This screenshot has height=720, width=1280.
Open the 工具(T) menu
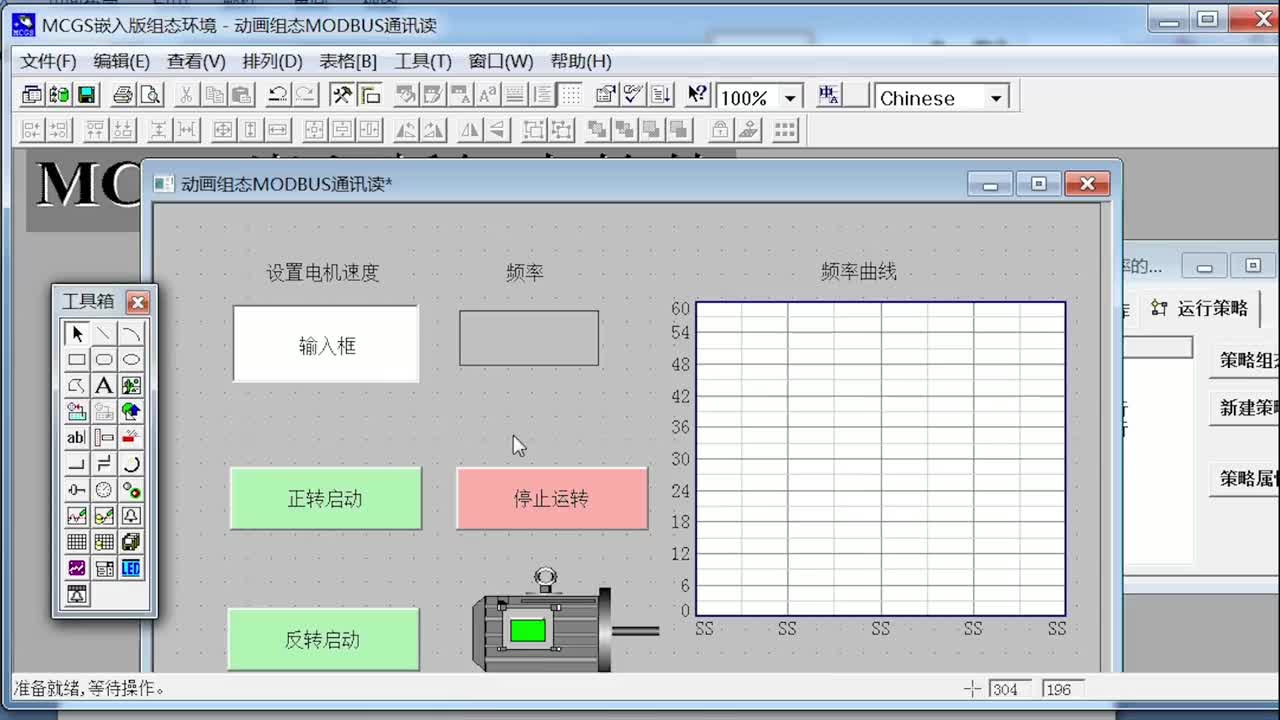coord(423,61)
